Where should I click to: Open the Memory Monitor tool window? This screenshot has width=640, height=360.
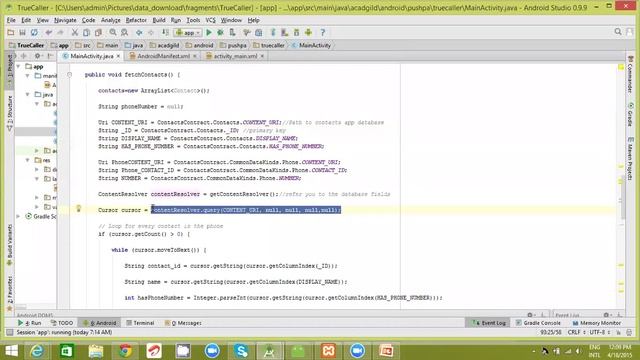tap(596, 323)
